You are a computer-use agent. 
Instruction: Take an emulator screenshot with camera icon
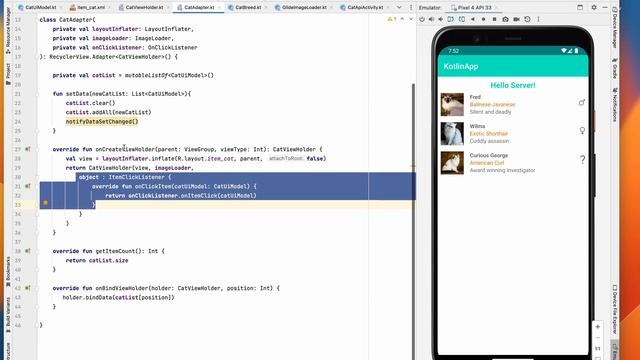coord(505,19)
